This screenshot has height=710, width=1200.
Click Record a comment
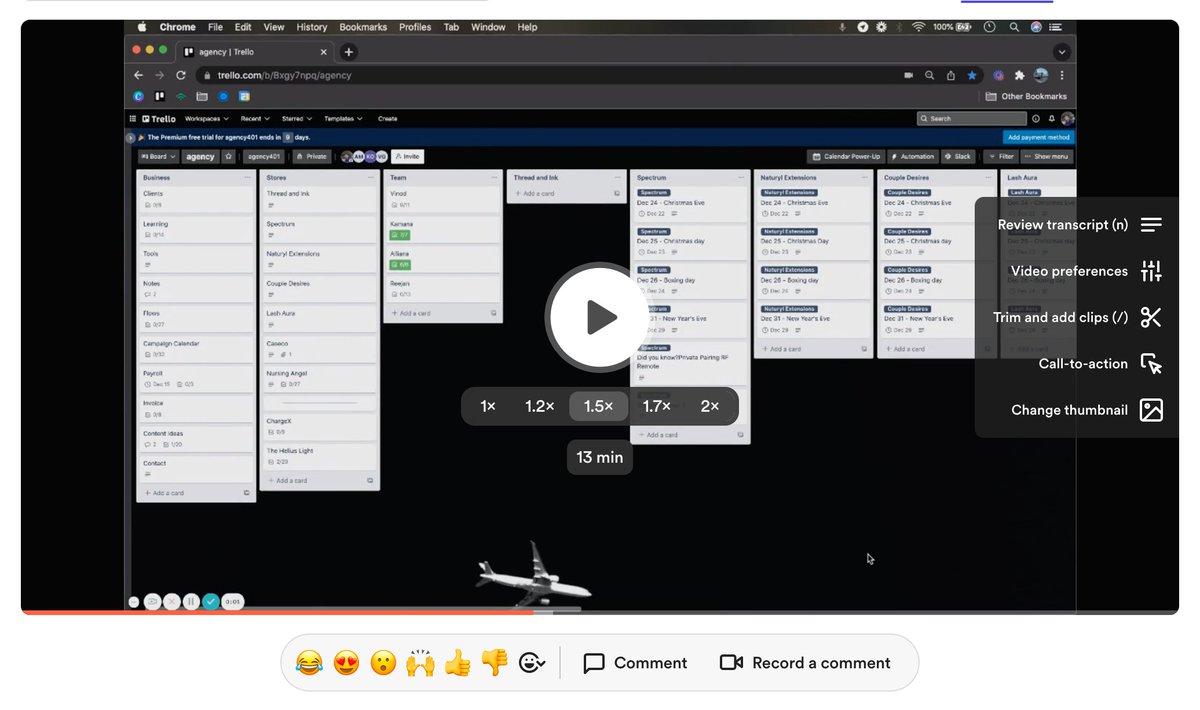pyautogui.click(x=805, y=663)
